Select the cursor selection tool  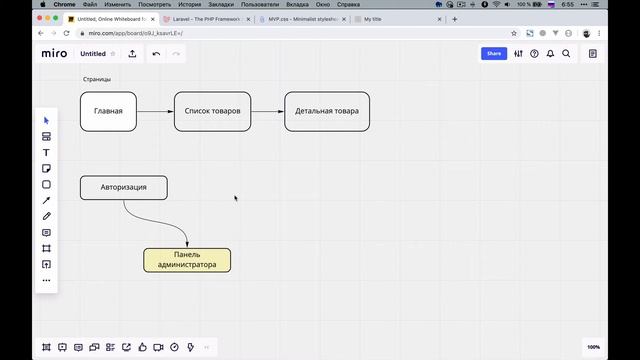[46, 120]
